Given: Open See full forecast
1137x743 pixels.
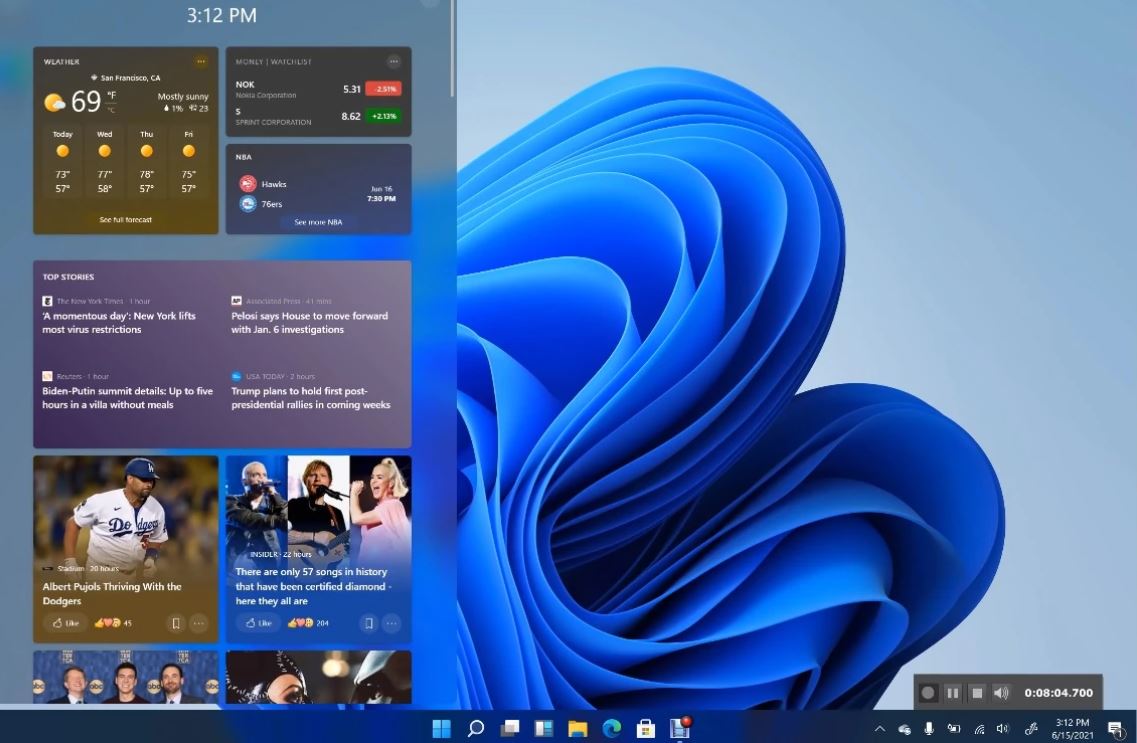Looking at the screenshot, I should click(x=126, y=219).
